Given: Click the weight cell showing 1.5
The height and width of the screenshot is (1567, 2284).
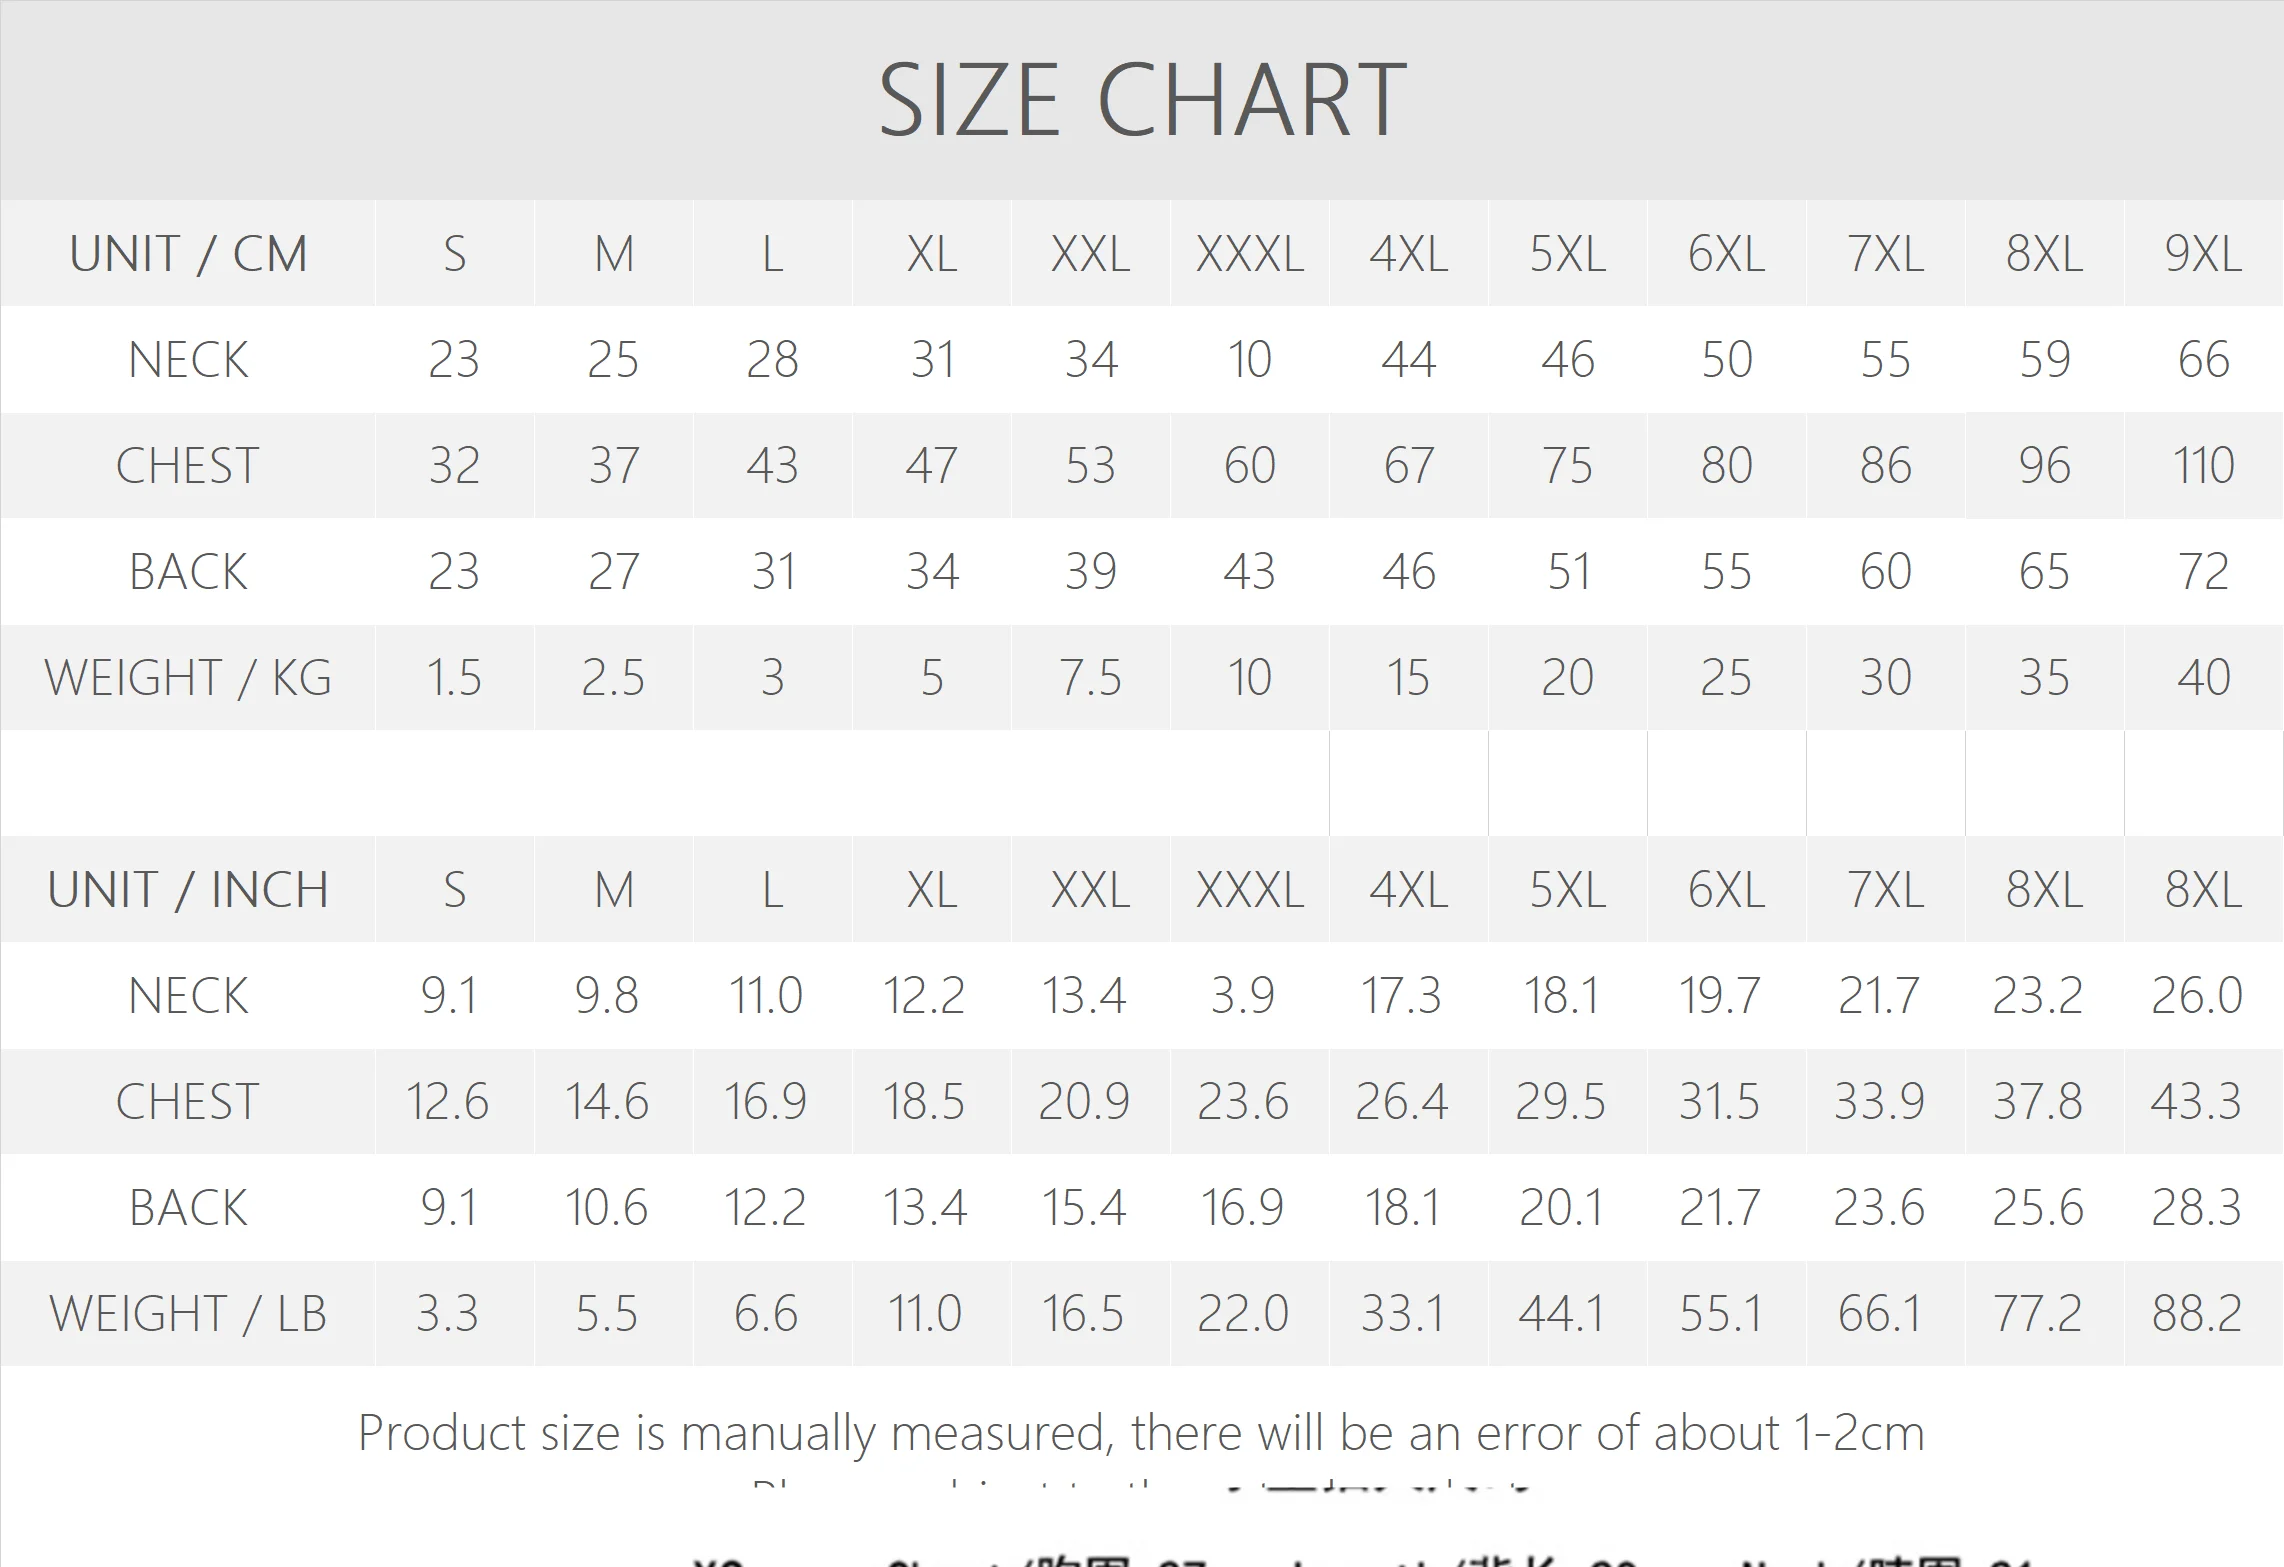Looking at the screenshot, I should pyautogui.click(x=454, y=678).
